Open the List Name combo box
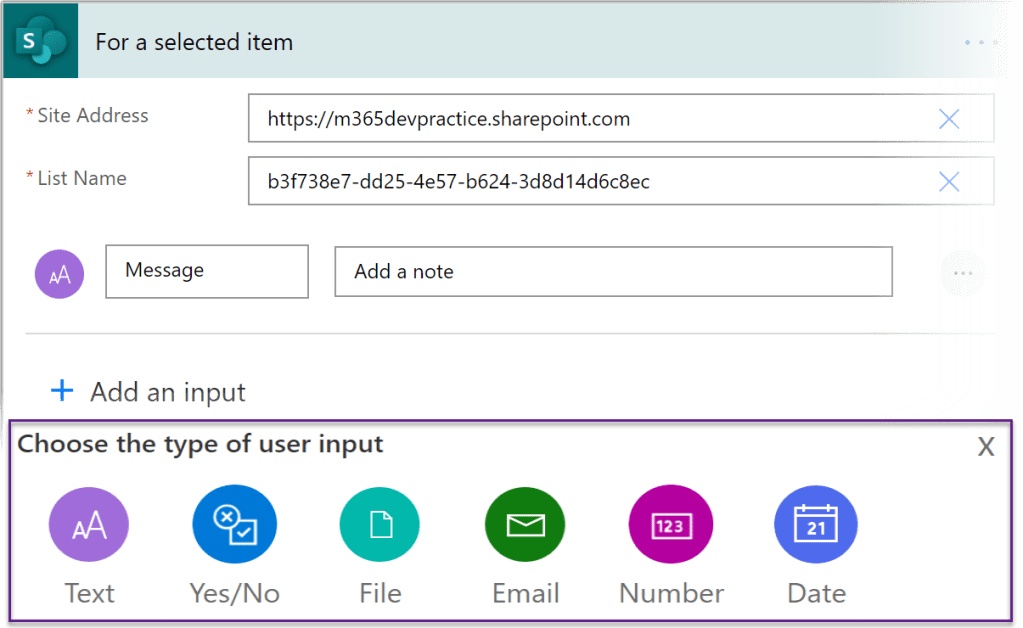The width and height of the screenshot is (1023, 628). [590, 181]
